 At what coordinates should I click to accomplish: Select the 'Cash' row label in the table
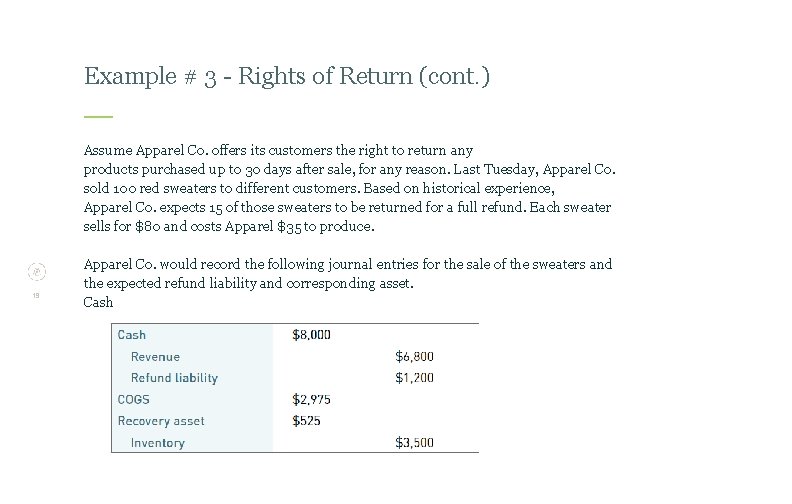(132, 335)
